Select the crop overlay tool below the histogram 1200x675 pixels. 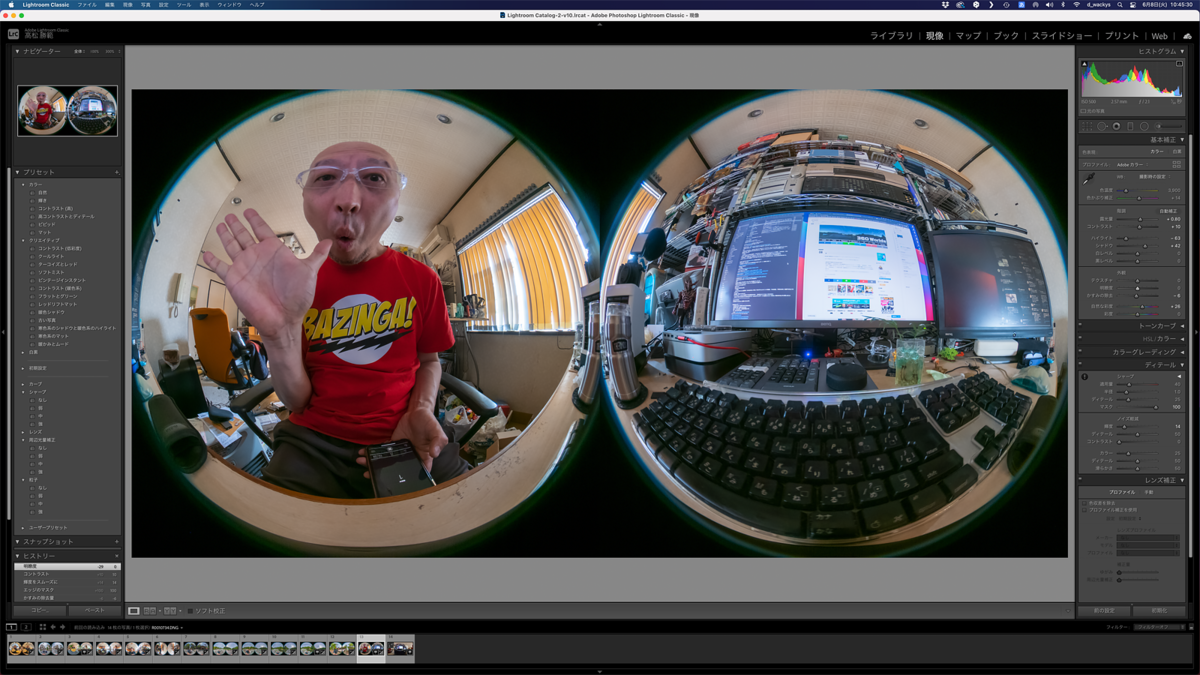tap(1087, 126)
